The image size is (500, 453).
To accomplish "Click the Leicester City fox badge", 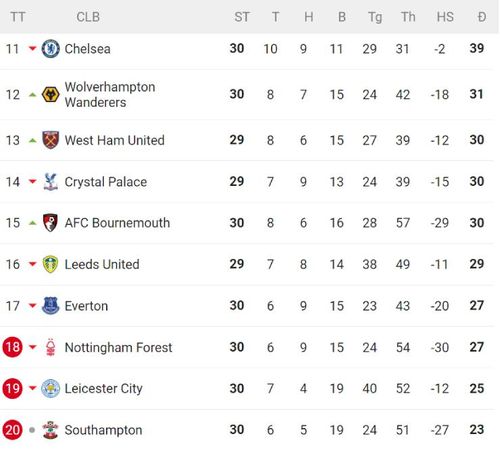I will pos(50,388).
